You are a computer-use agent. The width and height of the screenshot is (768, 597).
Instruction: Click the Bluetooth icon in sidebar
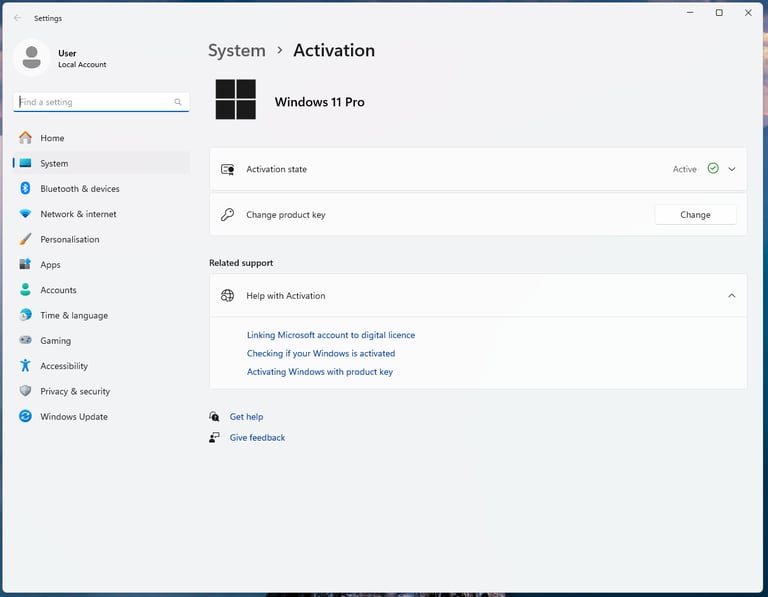(25, 188)
